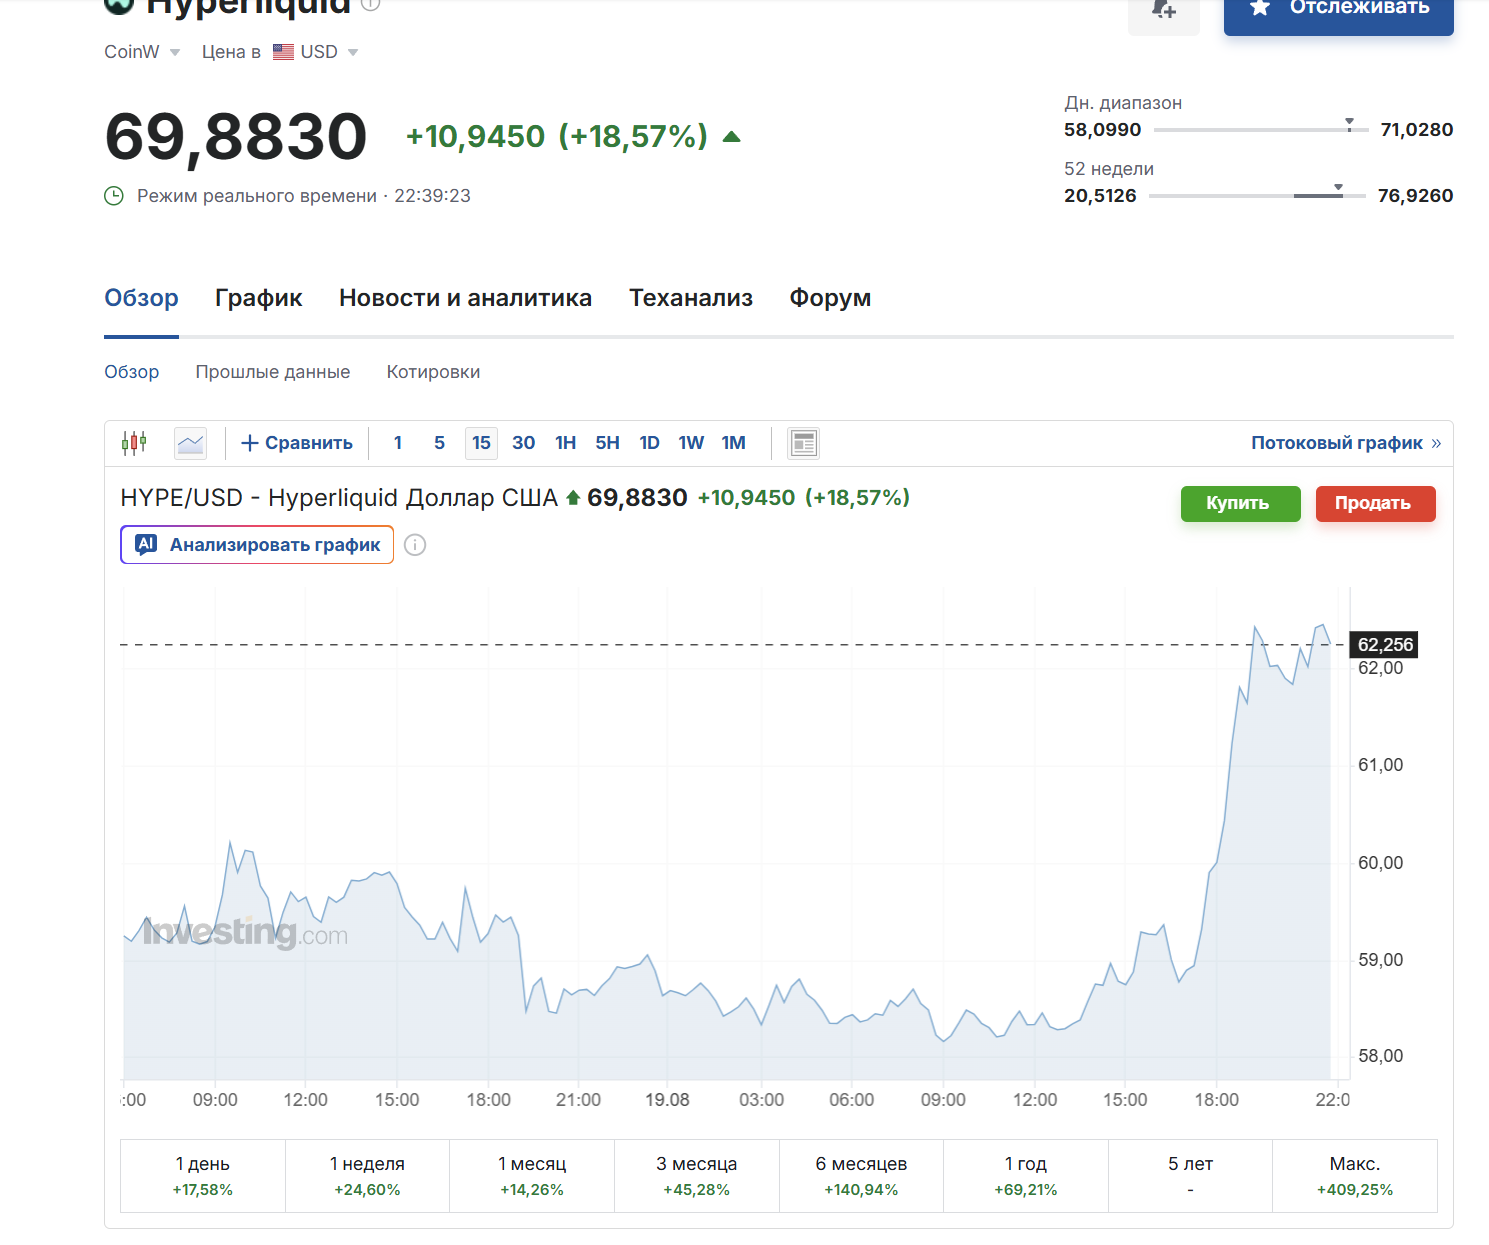Click the Режим реального времени timestamp text
The image size is (1489, 1245).
pos(304,196)
